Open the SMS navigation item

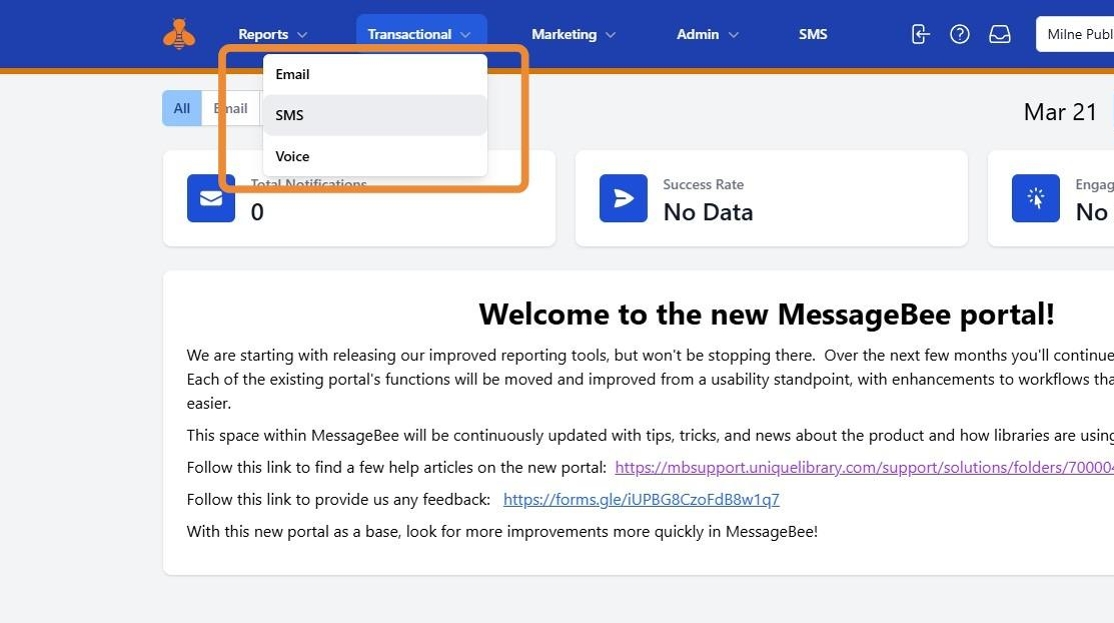(x=813, y=34)
